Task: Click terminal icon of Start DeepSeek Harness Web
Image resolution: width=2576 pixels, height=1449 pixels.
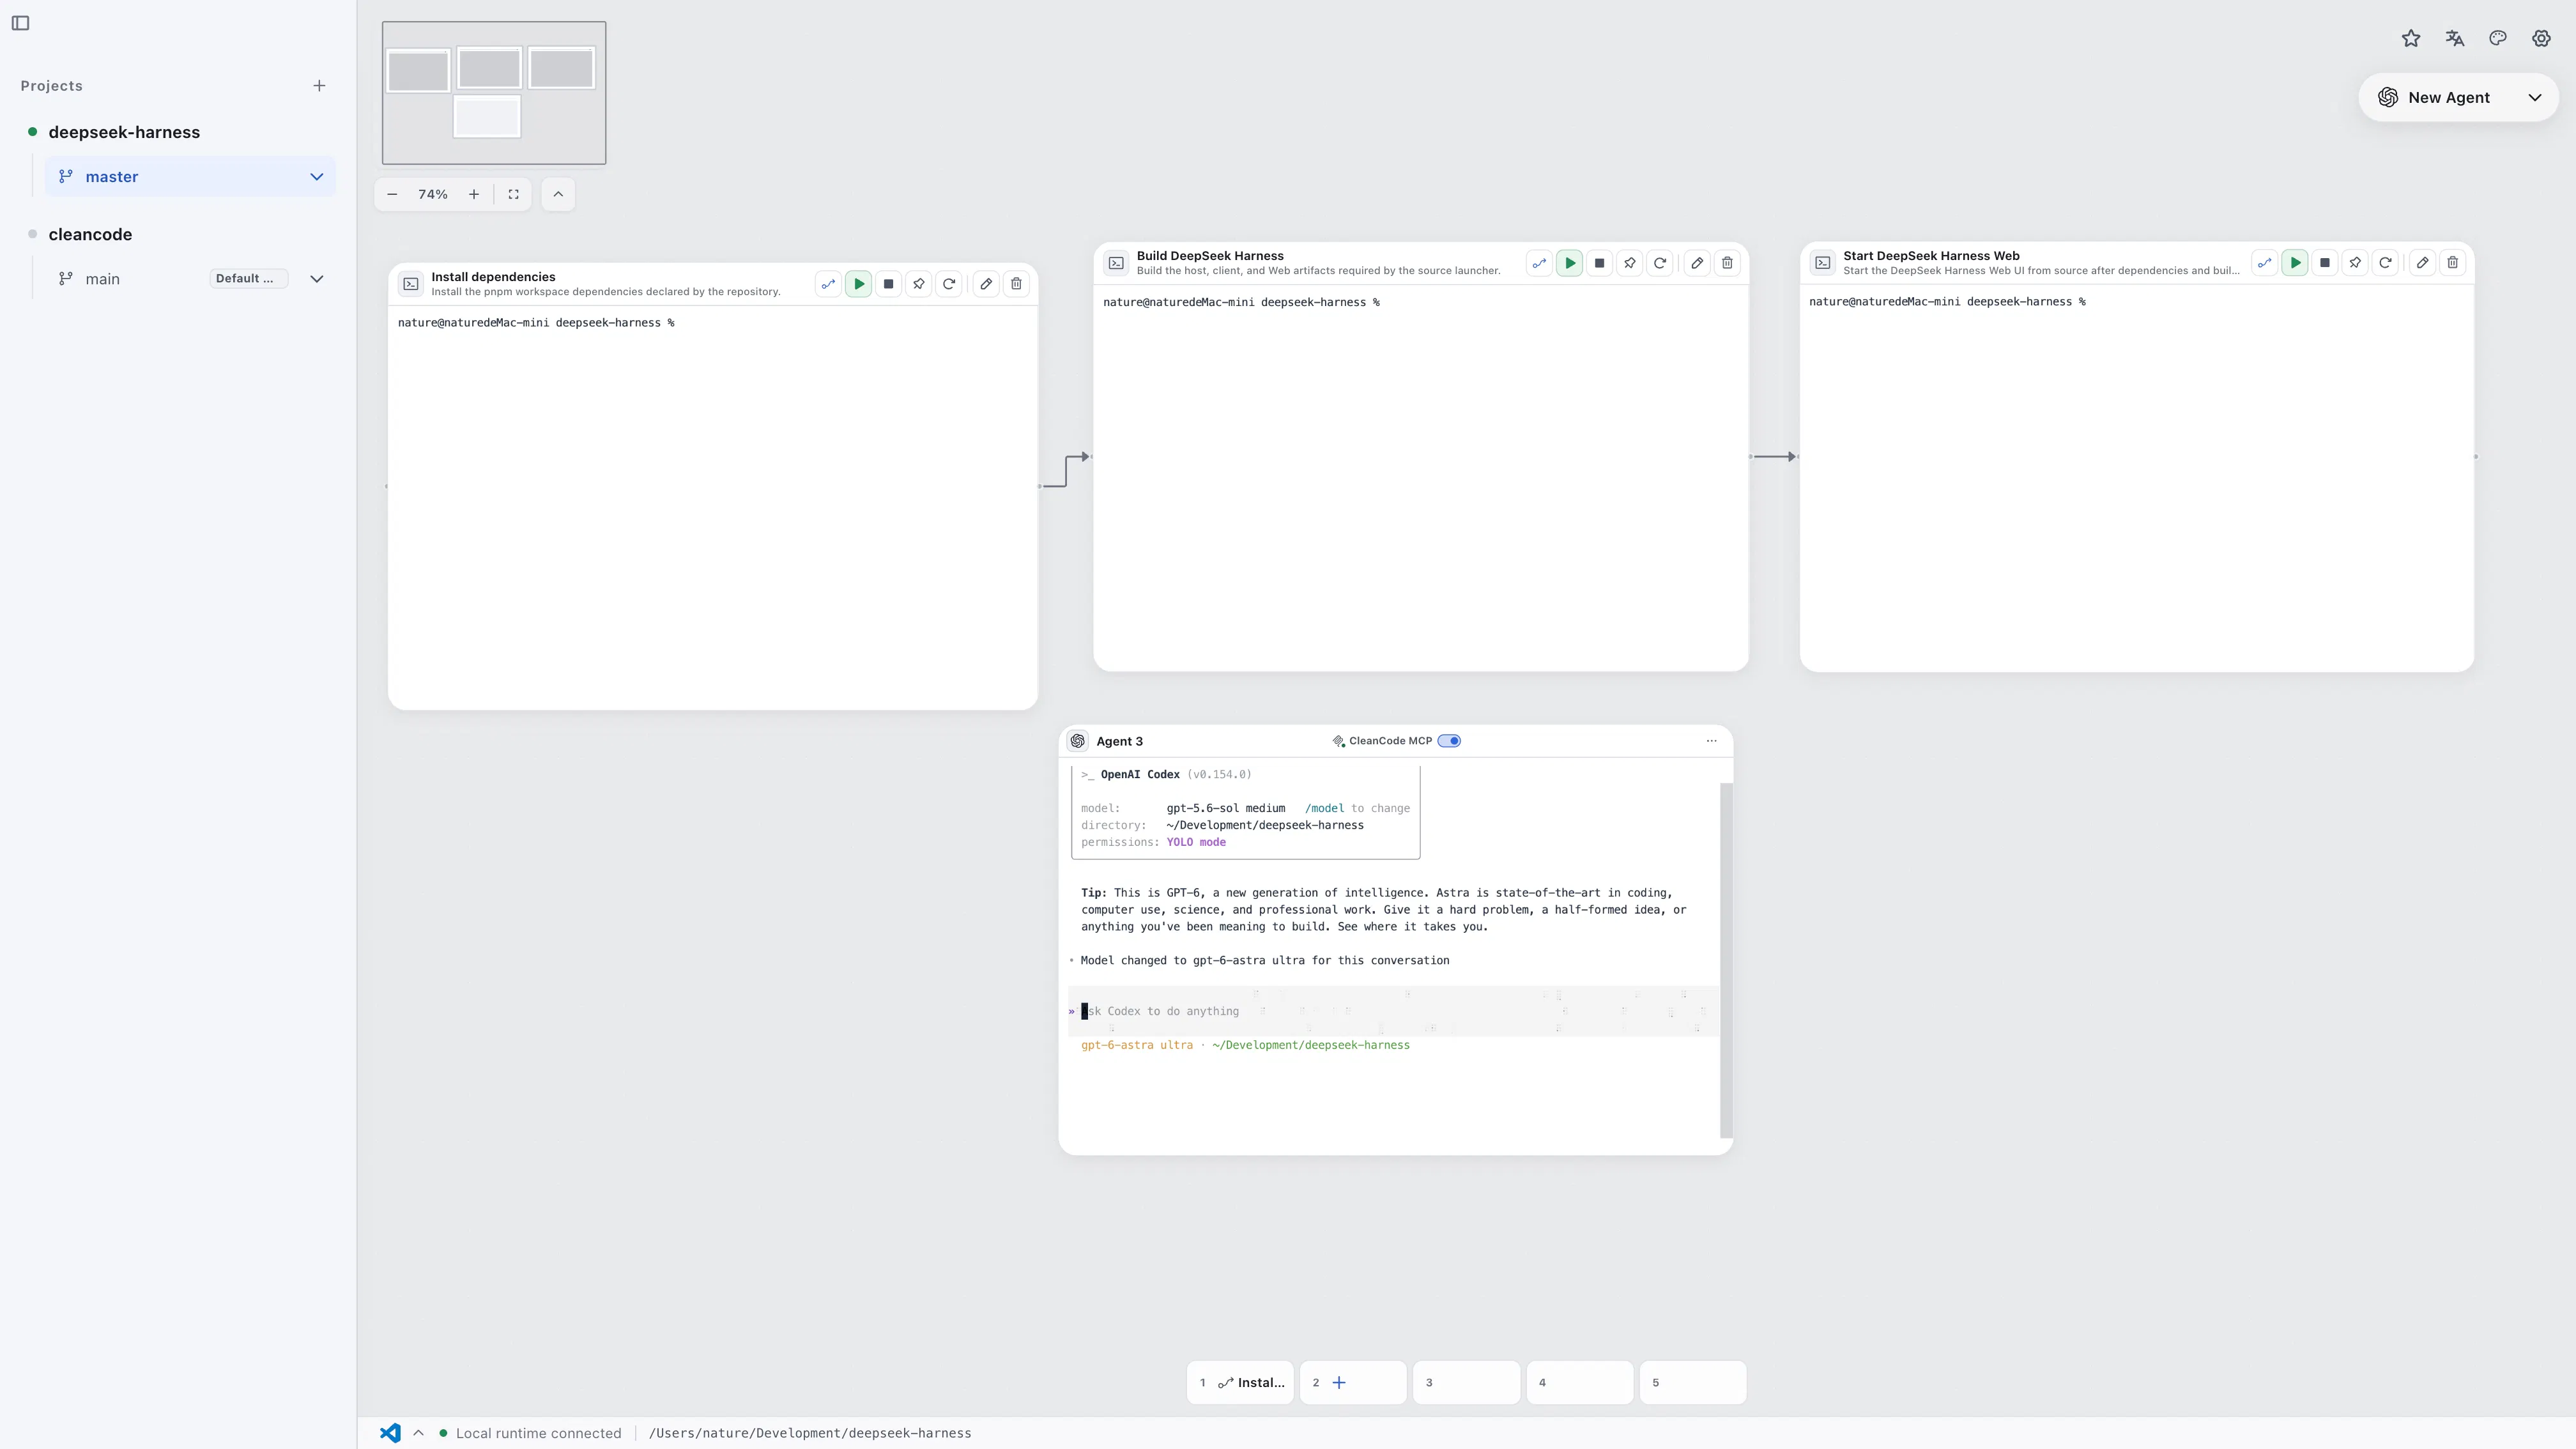Action: 1823,262
